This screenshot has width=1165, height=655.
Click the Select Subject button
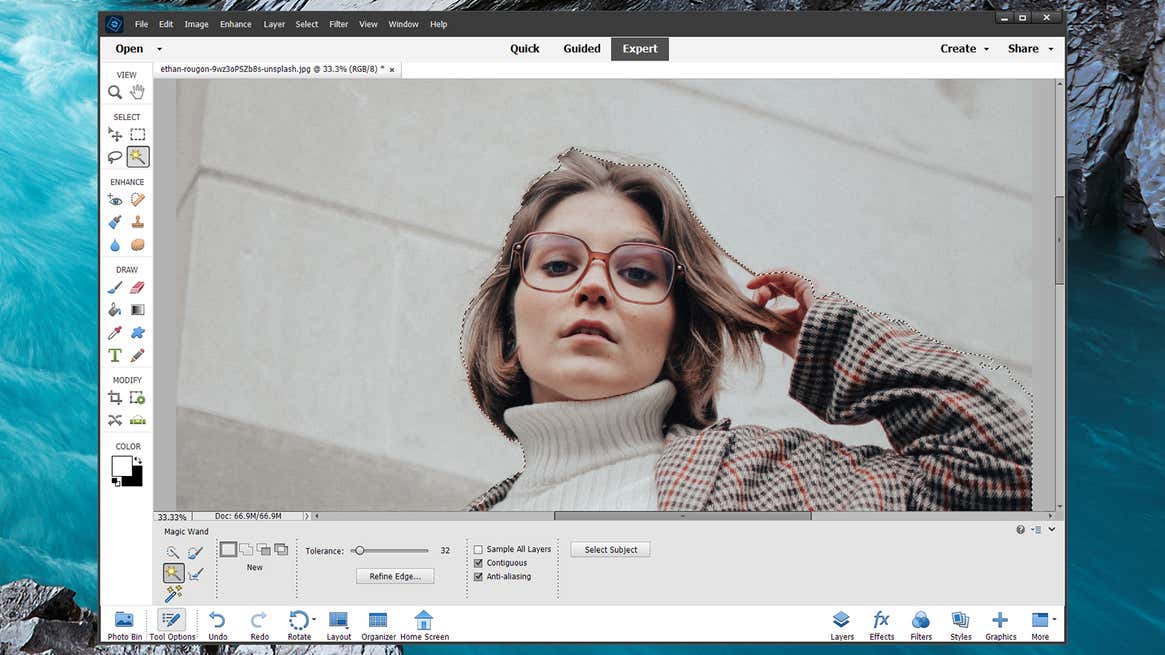click(610, 550)
